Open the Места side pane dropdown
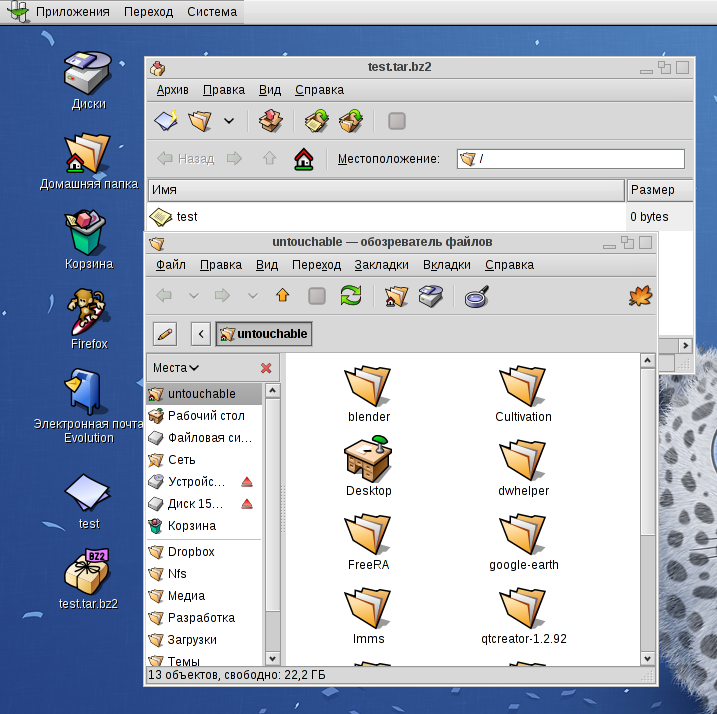This screenshot has width=717, height=714. point(176,368)
